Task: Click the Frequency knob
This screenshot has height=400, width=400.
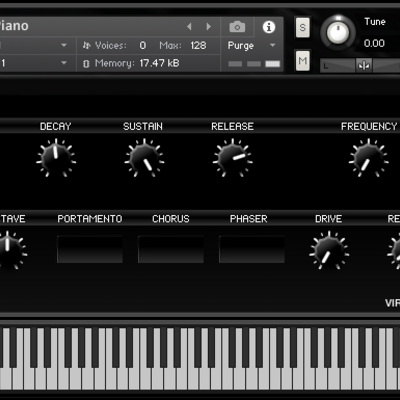Action: (368, 158)
